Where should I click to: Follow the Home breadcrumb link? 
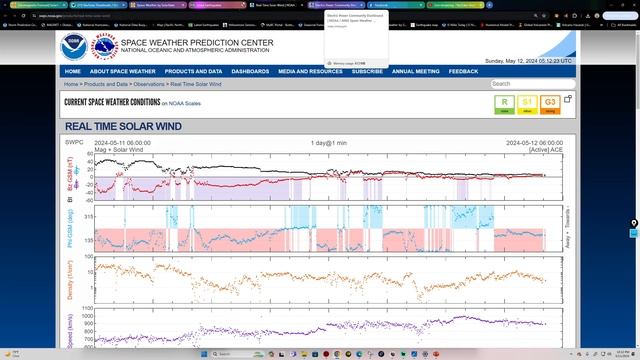[71, 84]
